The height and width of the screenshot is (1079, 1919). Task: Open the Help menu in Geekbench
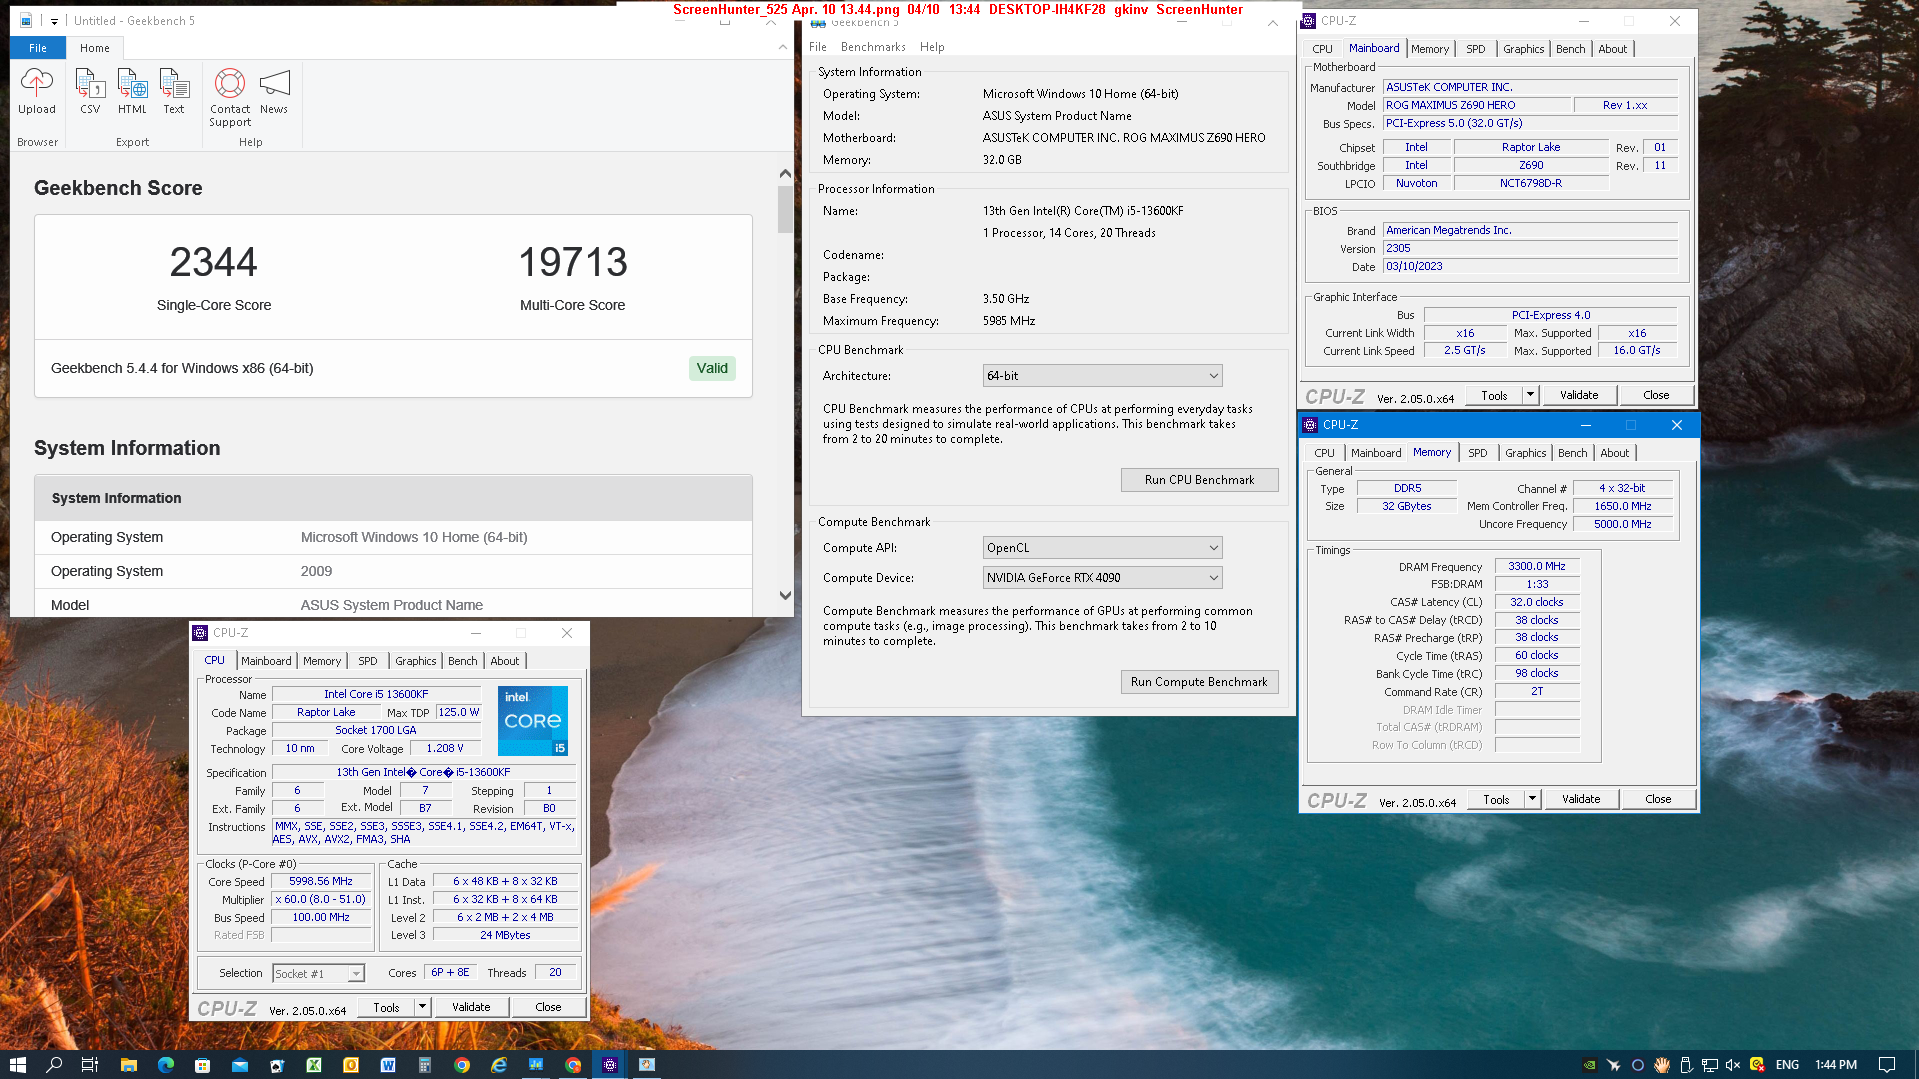pos(932,47)
